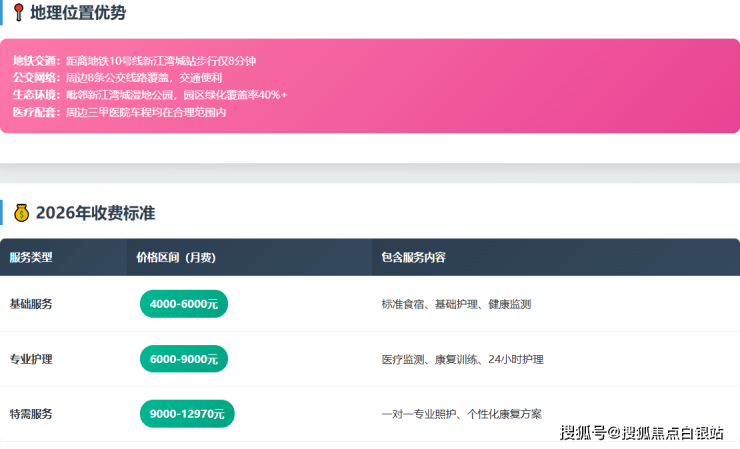
Task: Click the 地铁交通 label in pink card
Action: [x=37, y=61]
